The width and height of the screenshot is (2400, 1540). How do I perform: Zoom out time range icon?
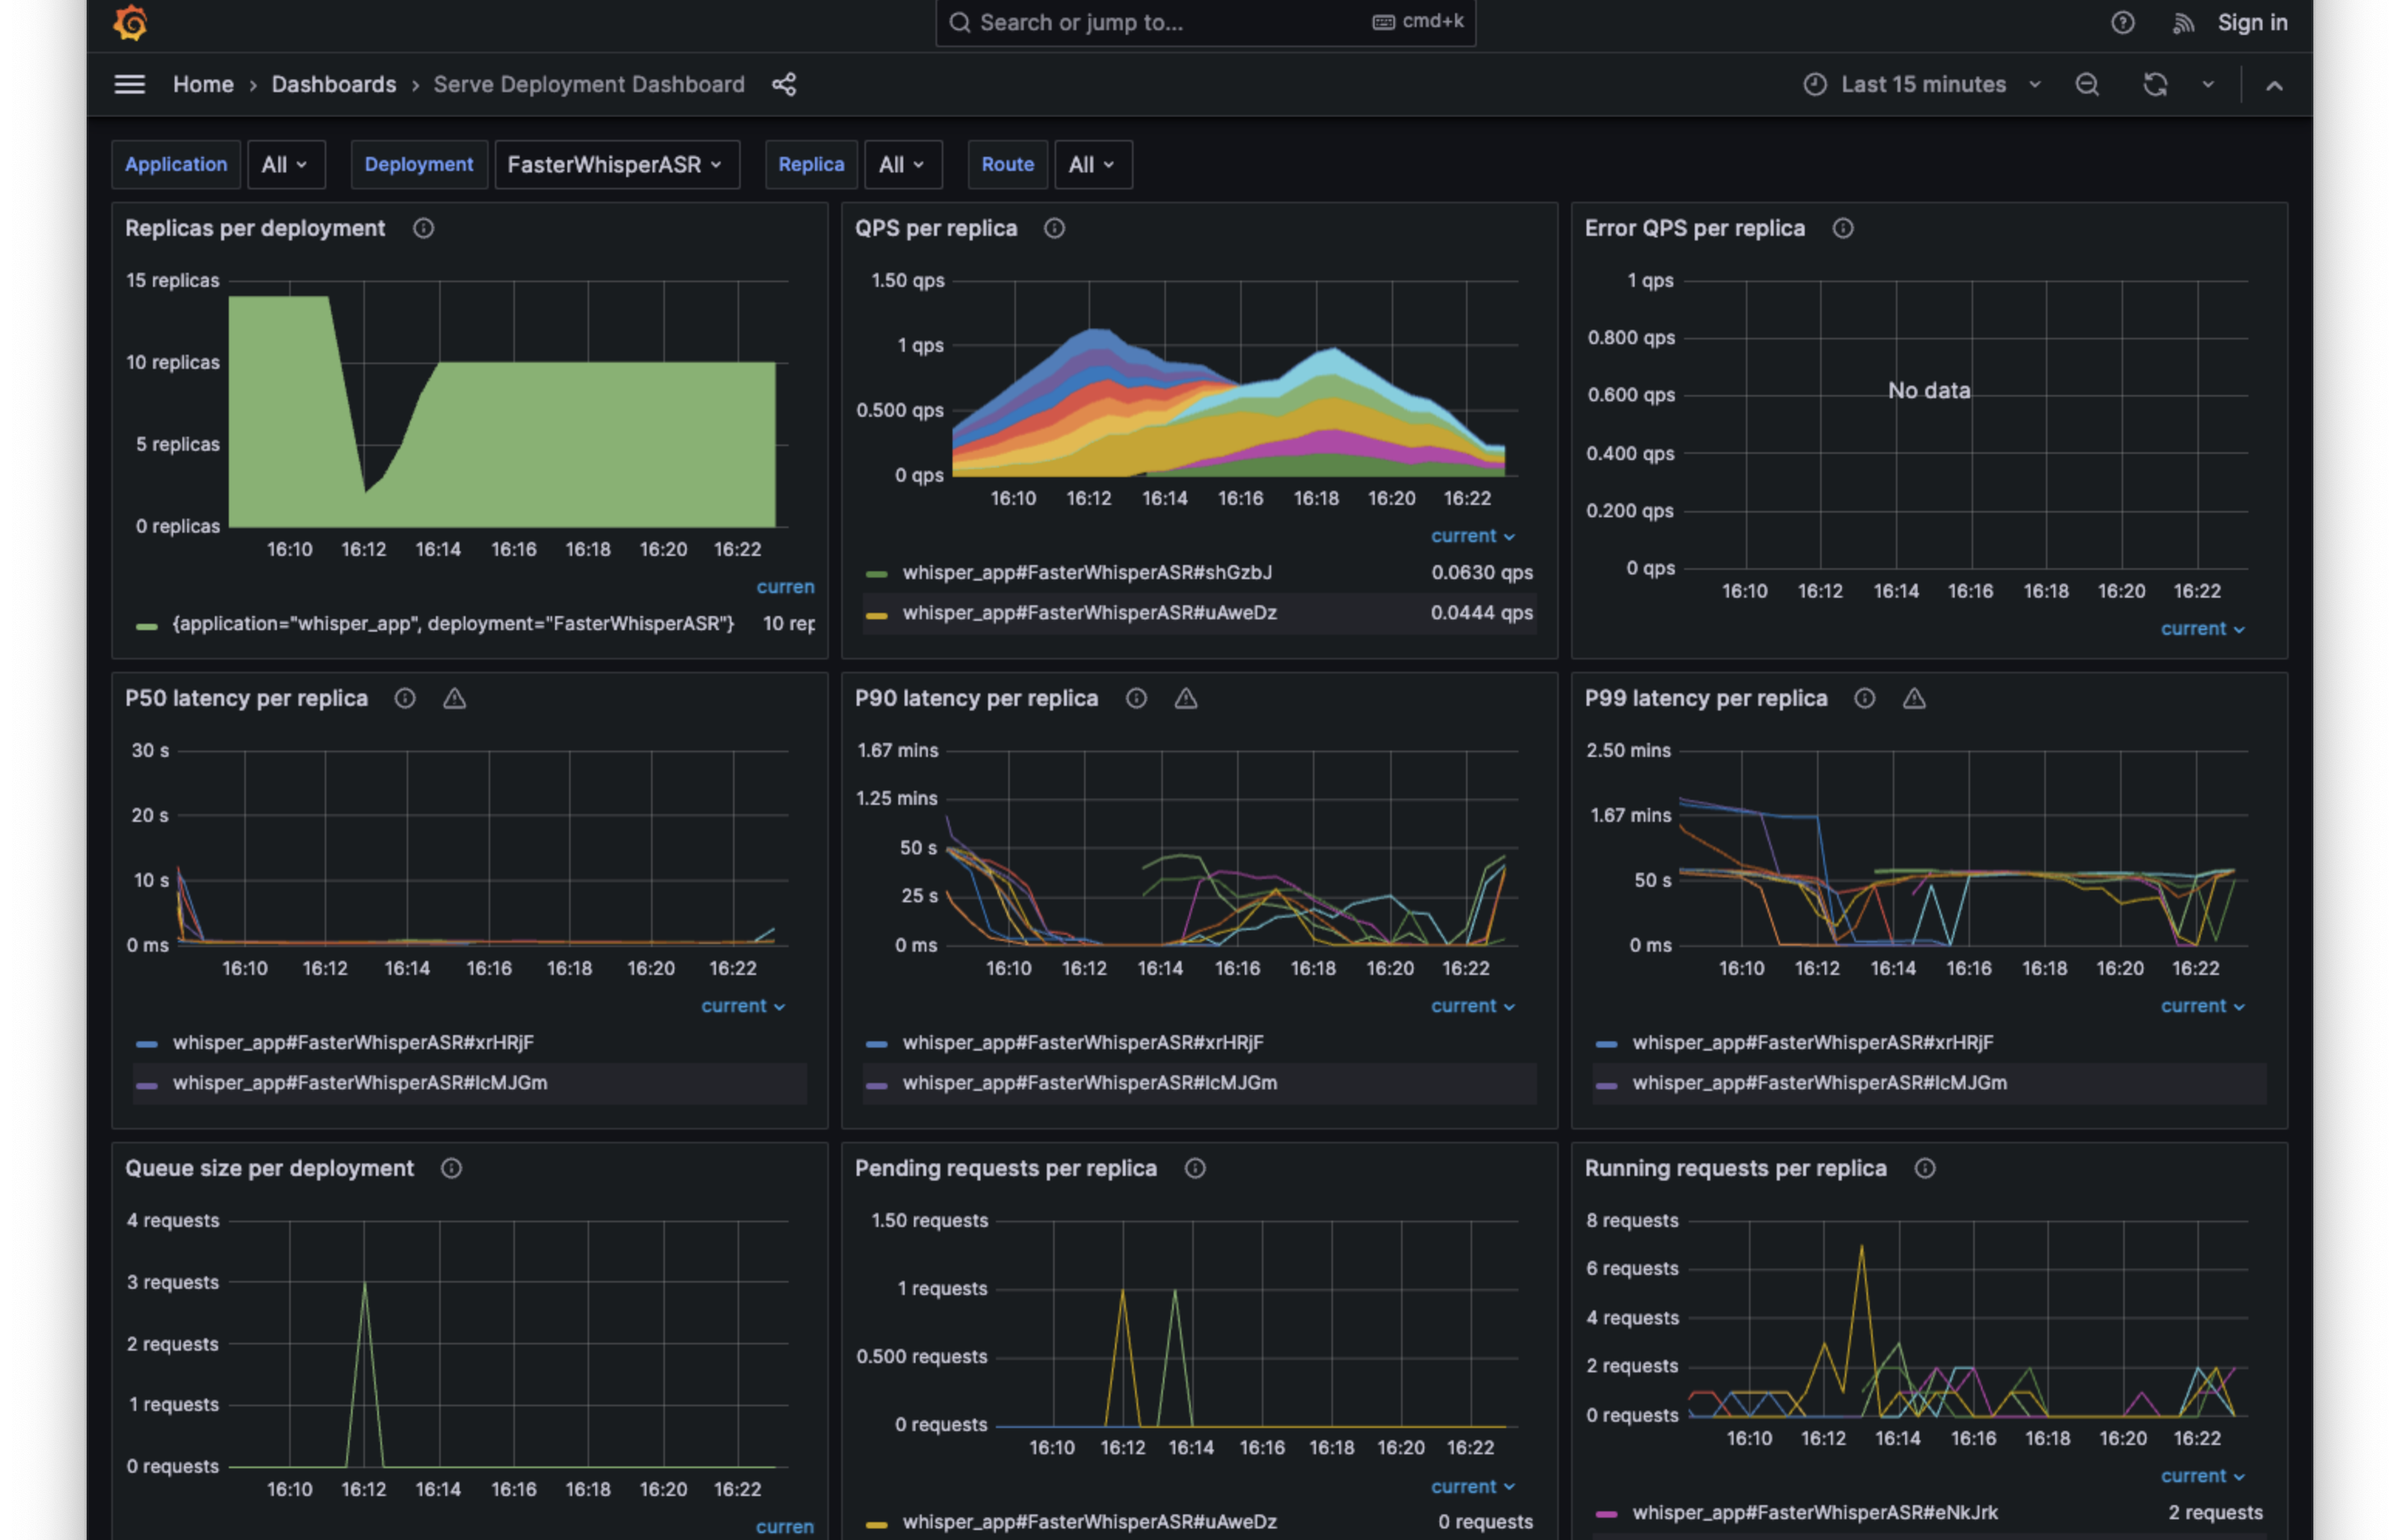(2087, 85)
